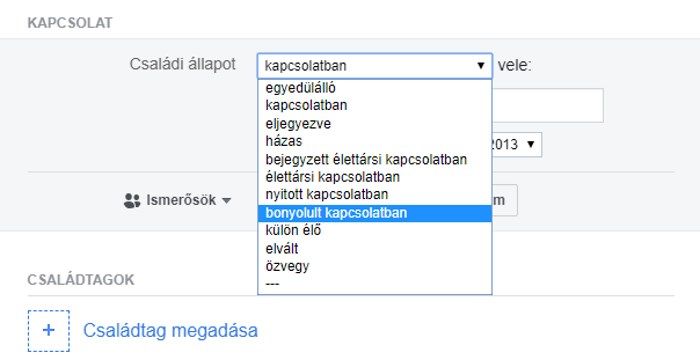Viewport: 700px width, 360px height.
Task: Click the plus icon to add family member
Action: click(x=49, y=331)
